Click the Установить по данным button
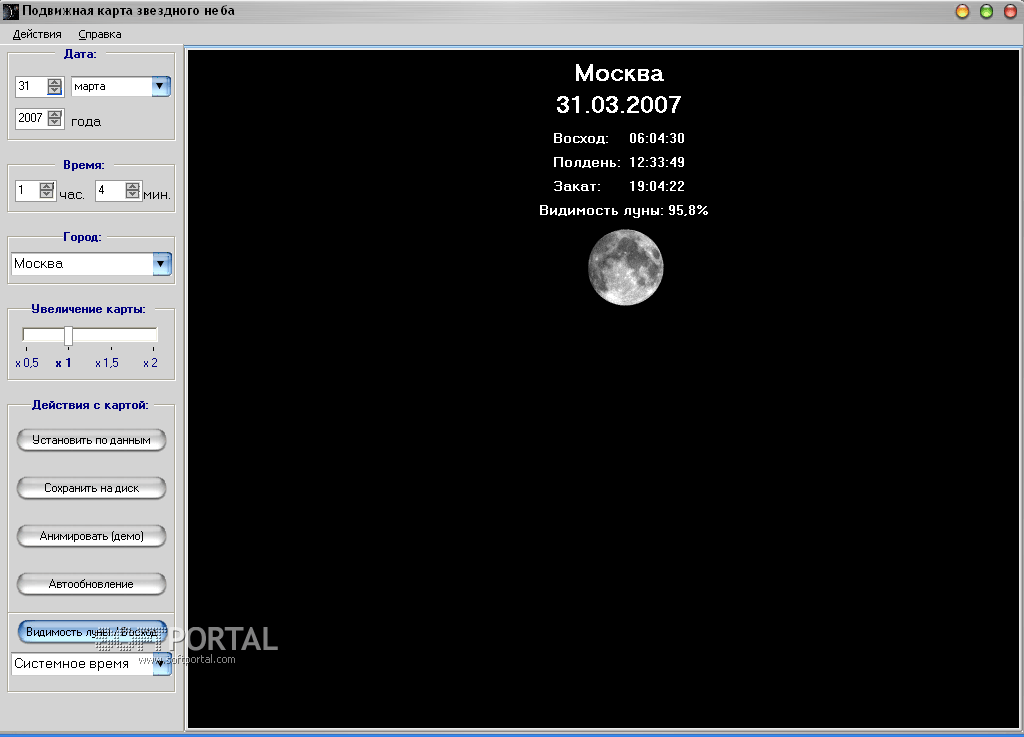The image size is (1024, 737). (x=91, y=440)
